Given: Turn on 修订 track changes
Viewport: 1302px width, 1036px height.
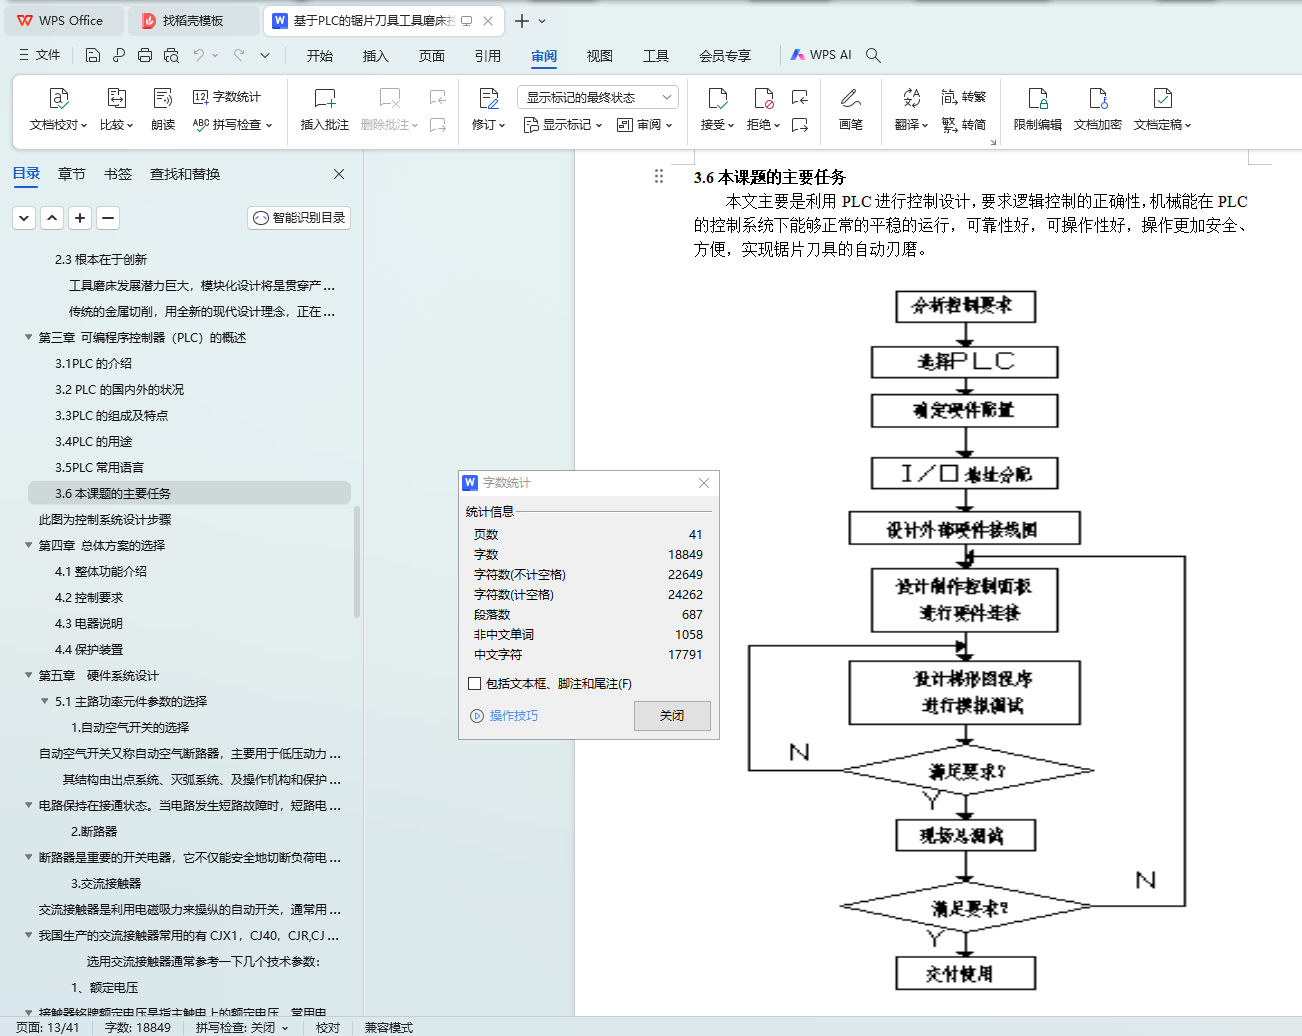Looking at the screenshot, I should [489, 109].
